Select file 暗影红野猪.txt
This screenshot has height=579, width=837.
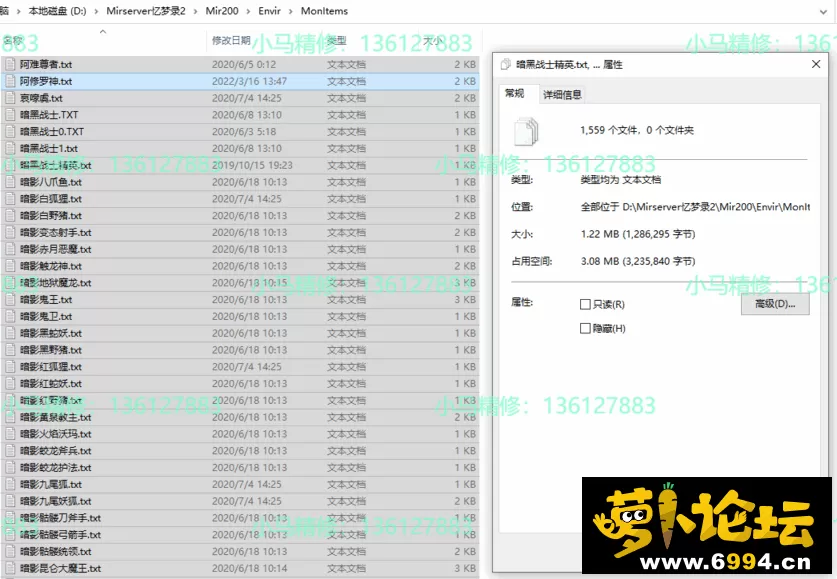coord(240,401)
